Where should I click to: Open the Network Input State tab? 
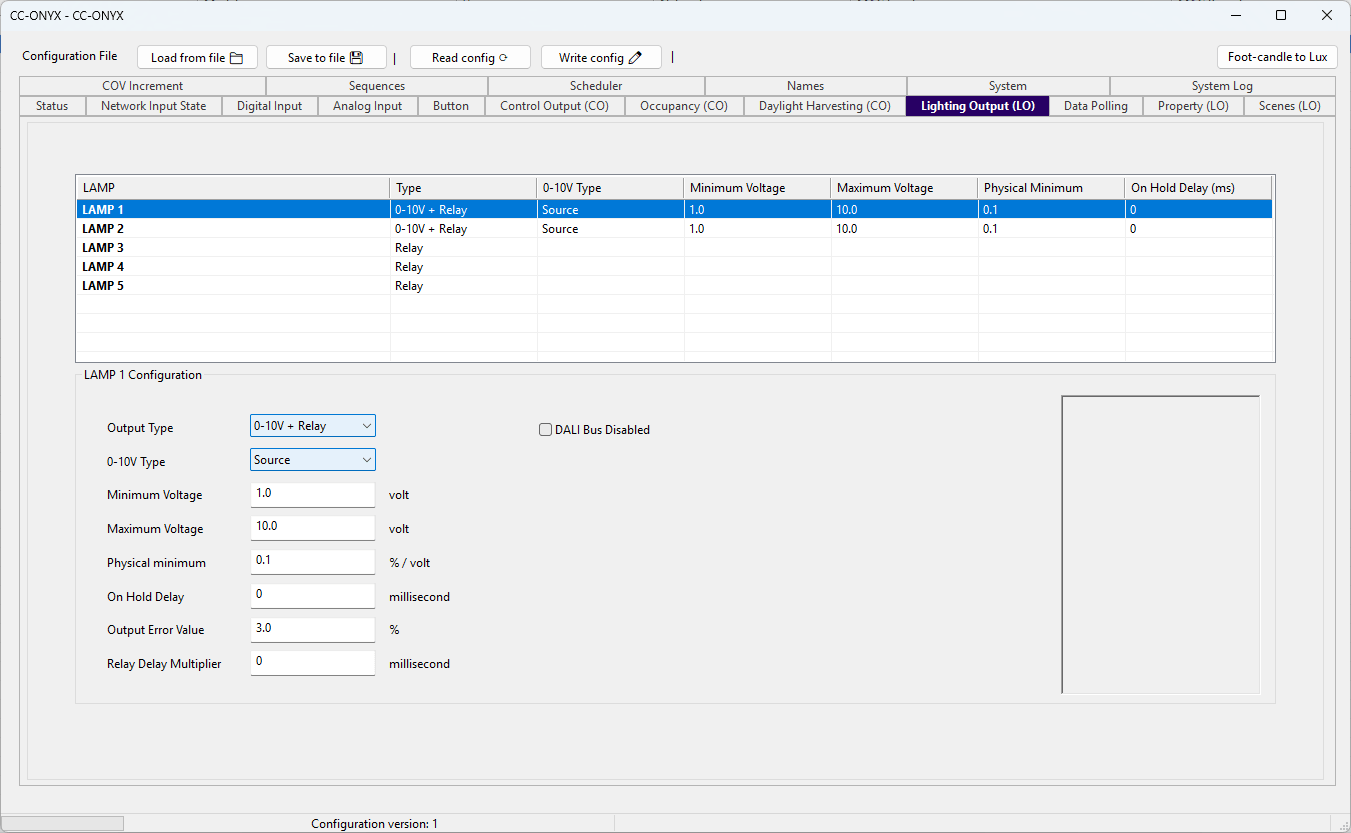[154, 106]
